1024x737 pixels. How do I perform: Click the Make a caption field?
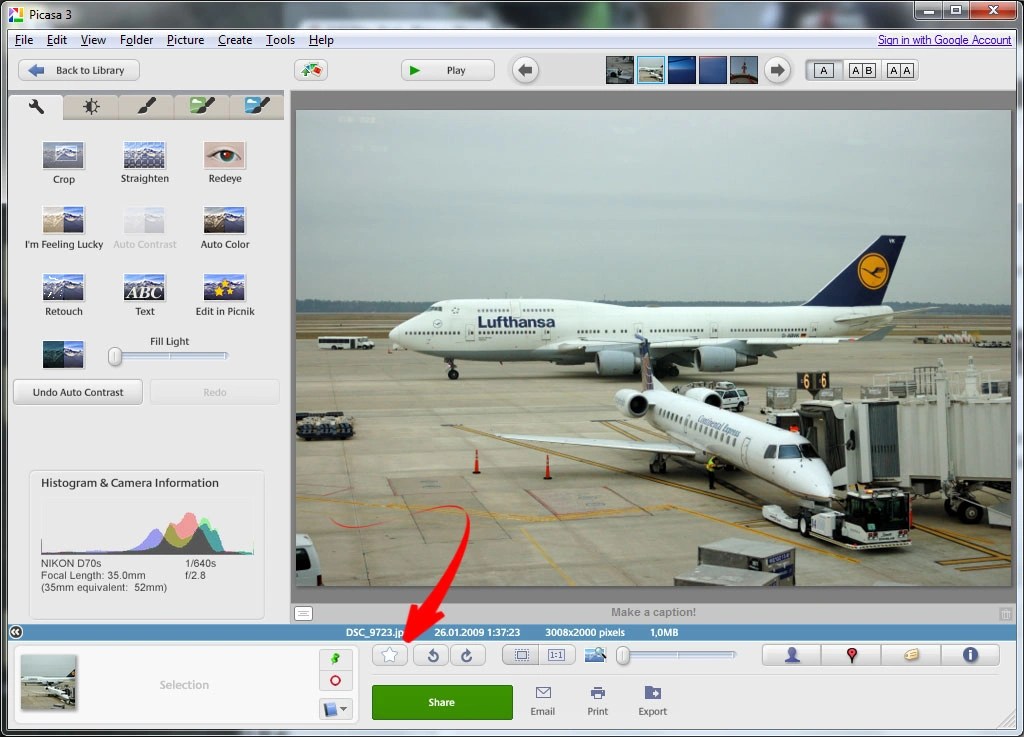(x=654, y=612)
